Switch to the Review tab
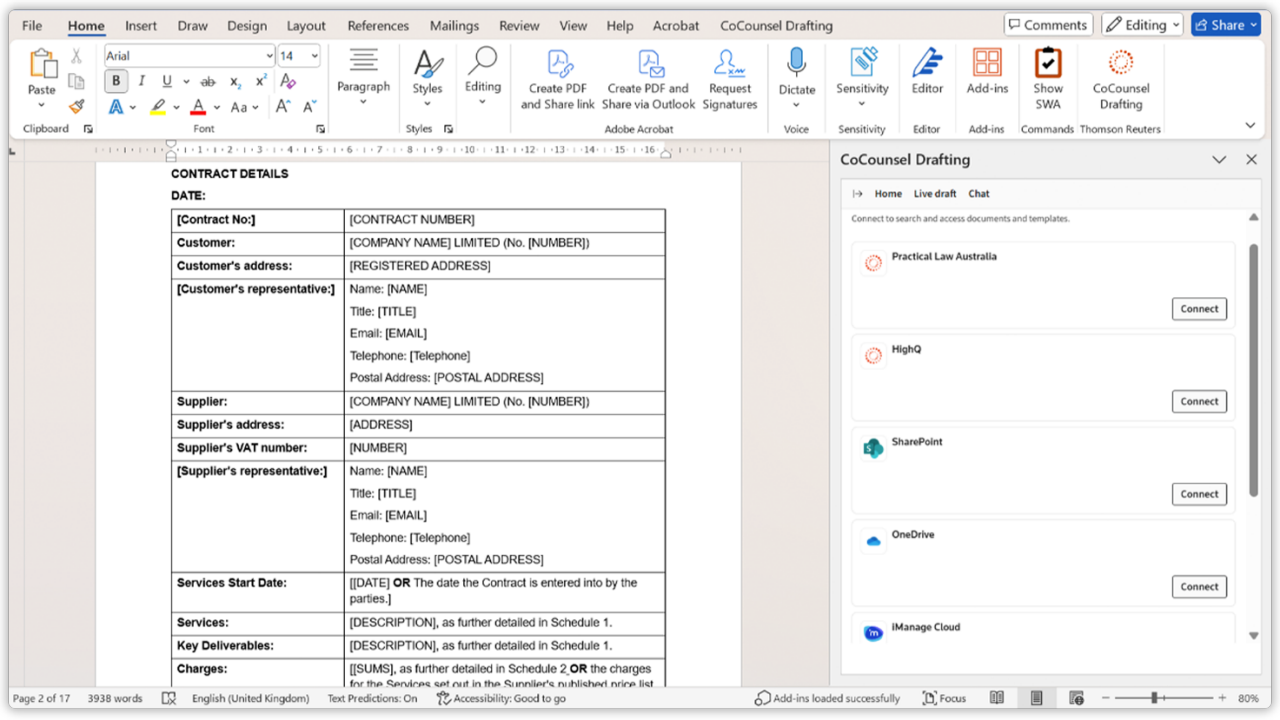This screenshot has height=720, width=1280. coord(519,26)
